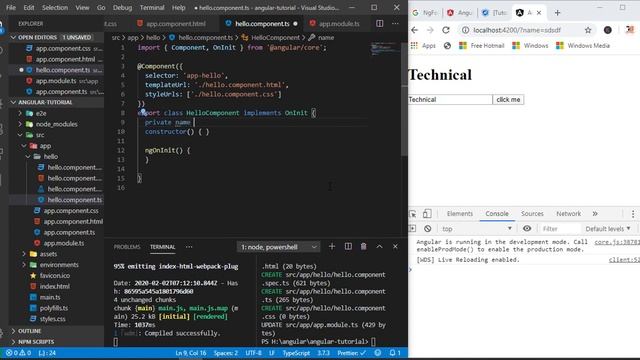
Task: Close the active Chrome tab
Action: 539,13
